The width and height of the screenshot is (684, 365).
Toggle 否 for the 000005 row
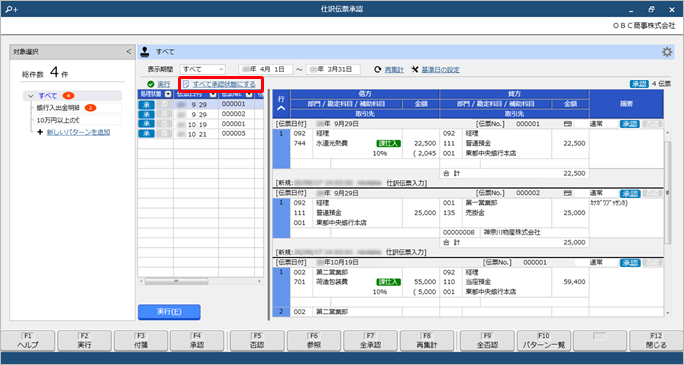tap(163, 134)
